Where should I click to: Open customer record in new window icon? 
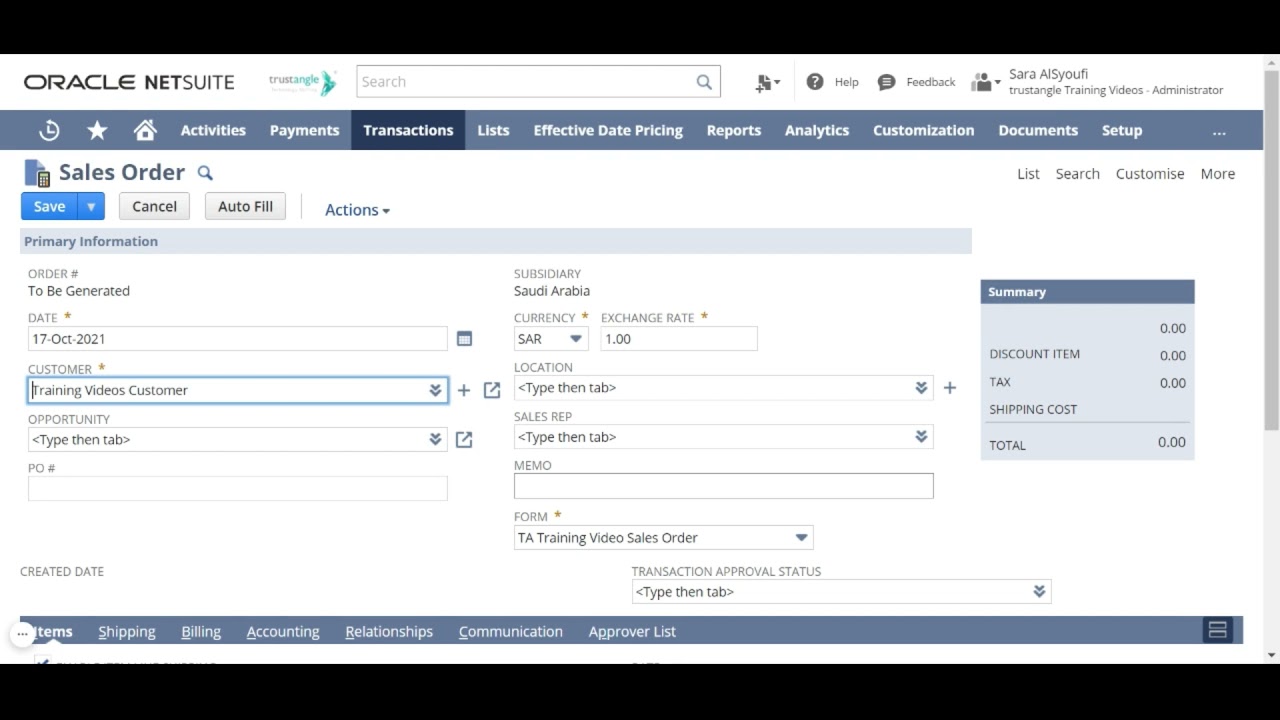491,390
